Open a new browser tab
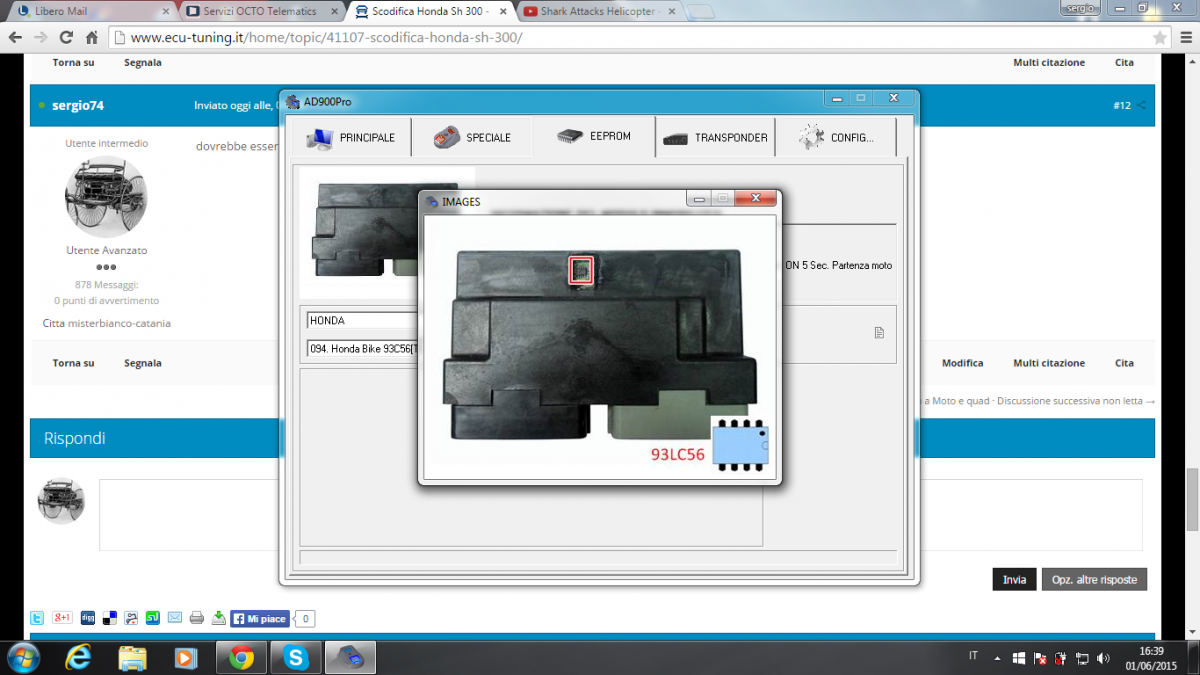The height and width of the screenshot is (675, 1200). pyautogui.click(x=701, y=12)
